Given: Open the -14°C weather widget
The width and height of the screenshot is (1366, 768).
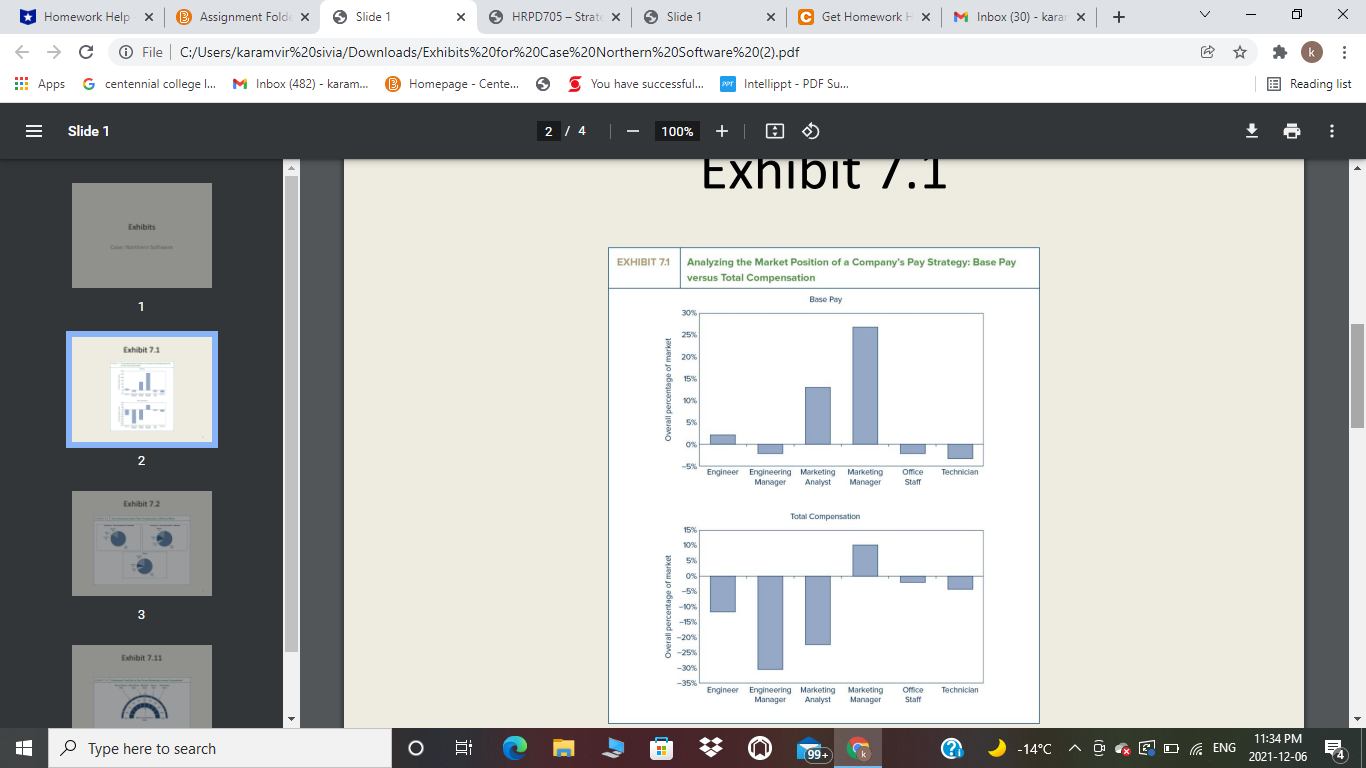Looking at the screenshot, I should coord(1020,748).
